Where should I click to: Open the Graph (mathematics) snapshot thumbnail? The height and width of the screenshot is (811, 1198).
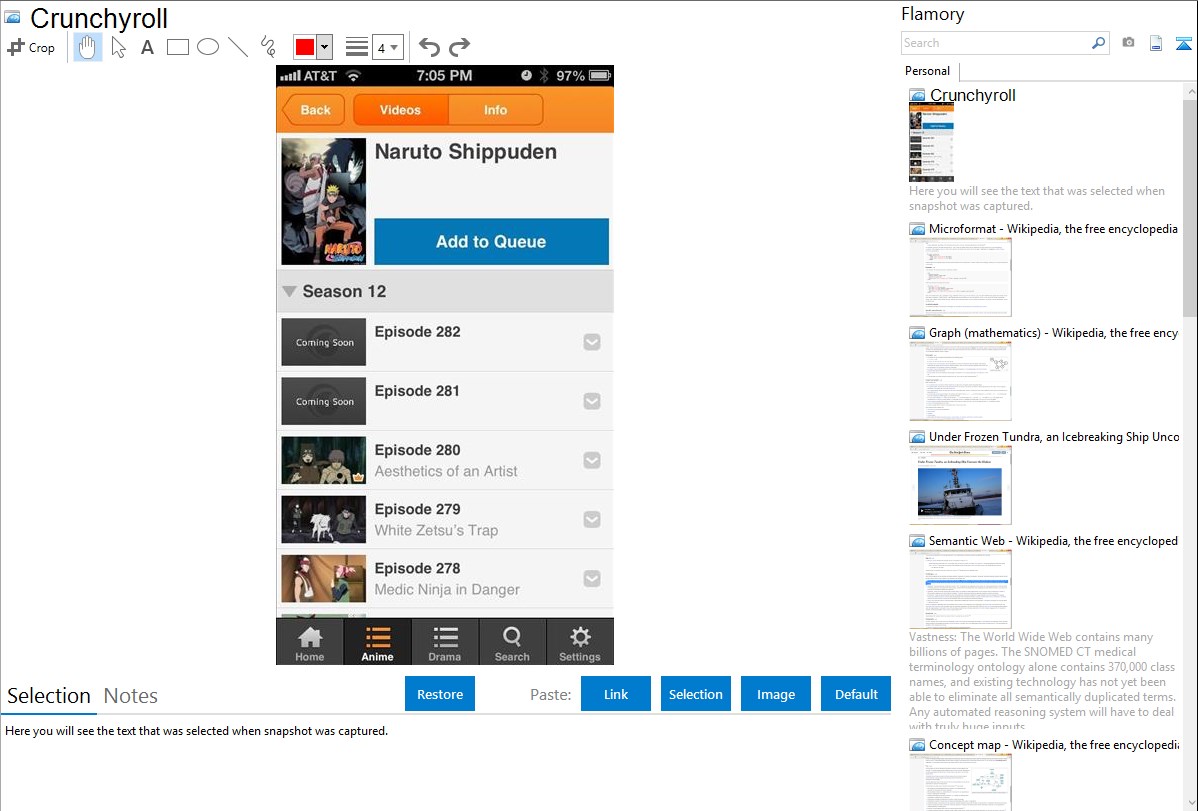coord(960,381)
